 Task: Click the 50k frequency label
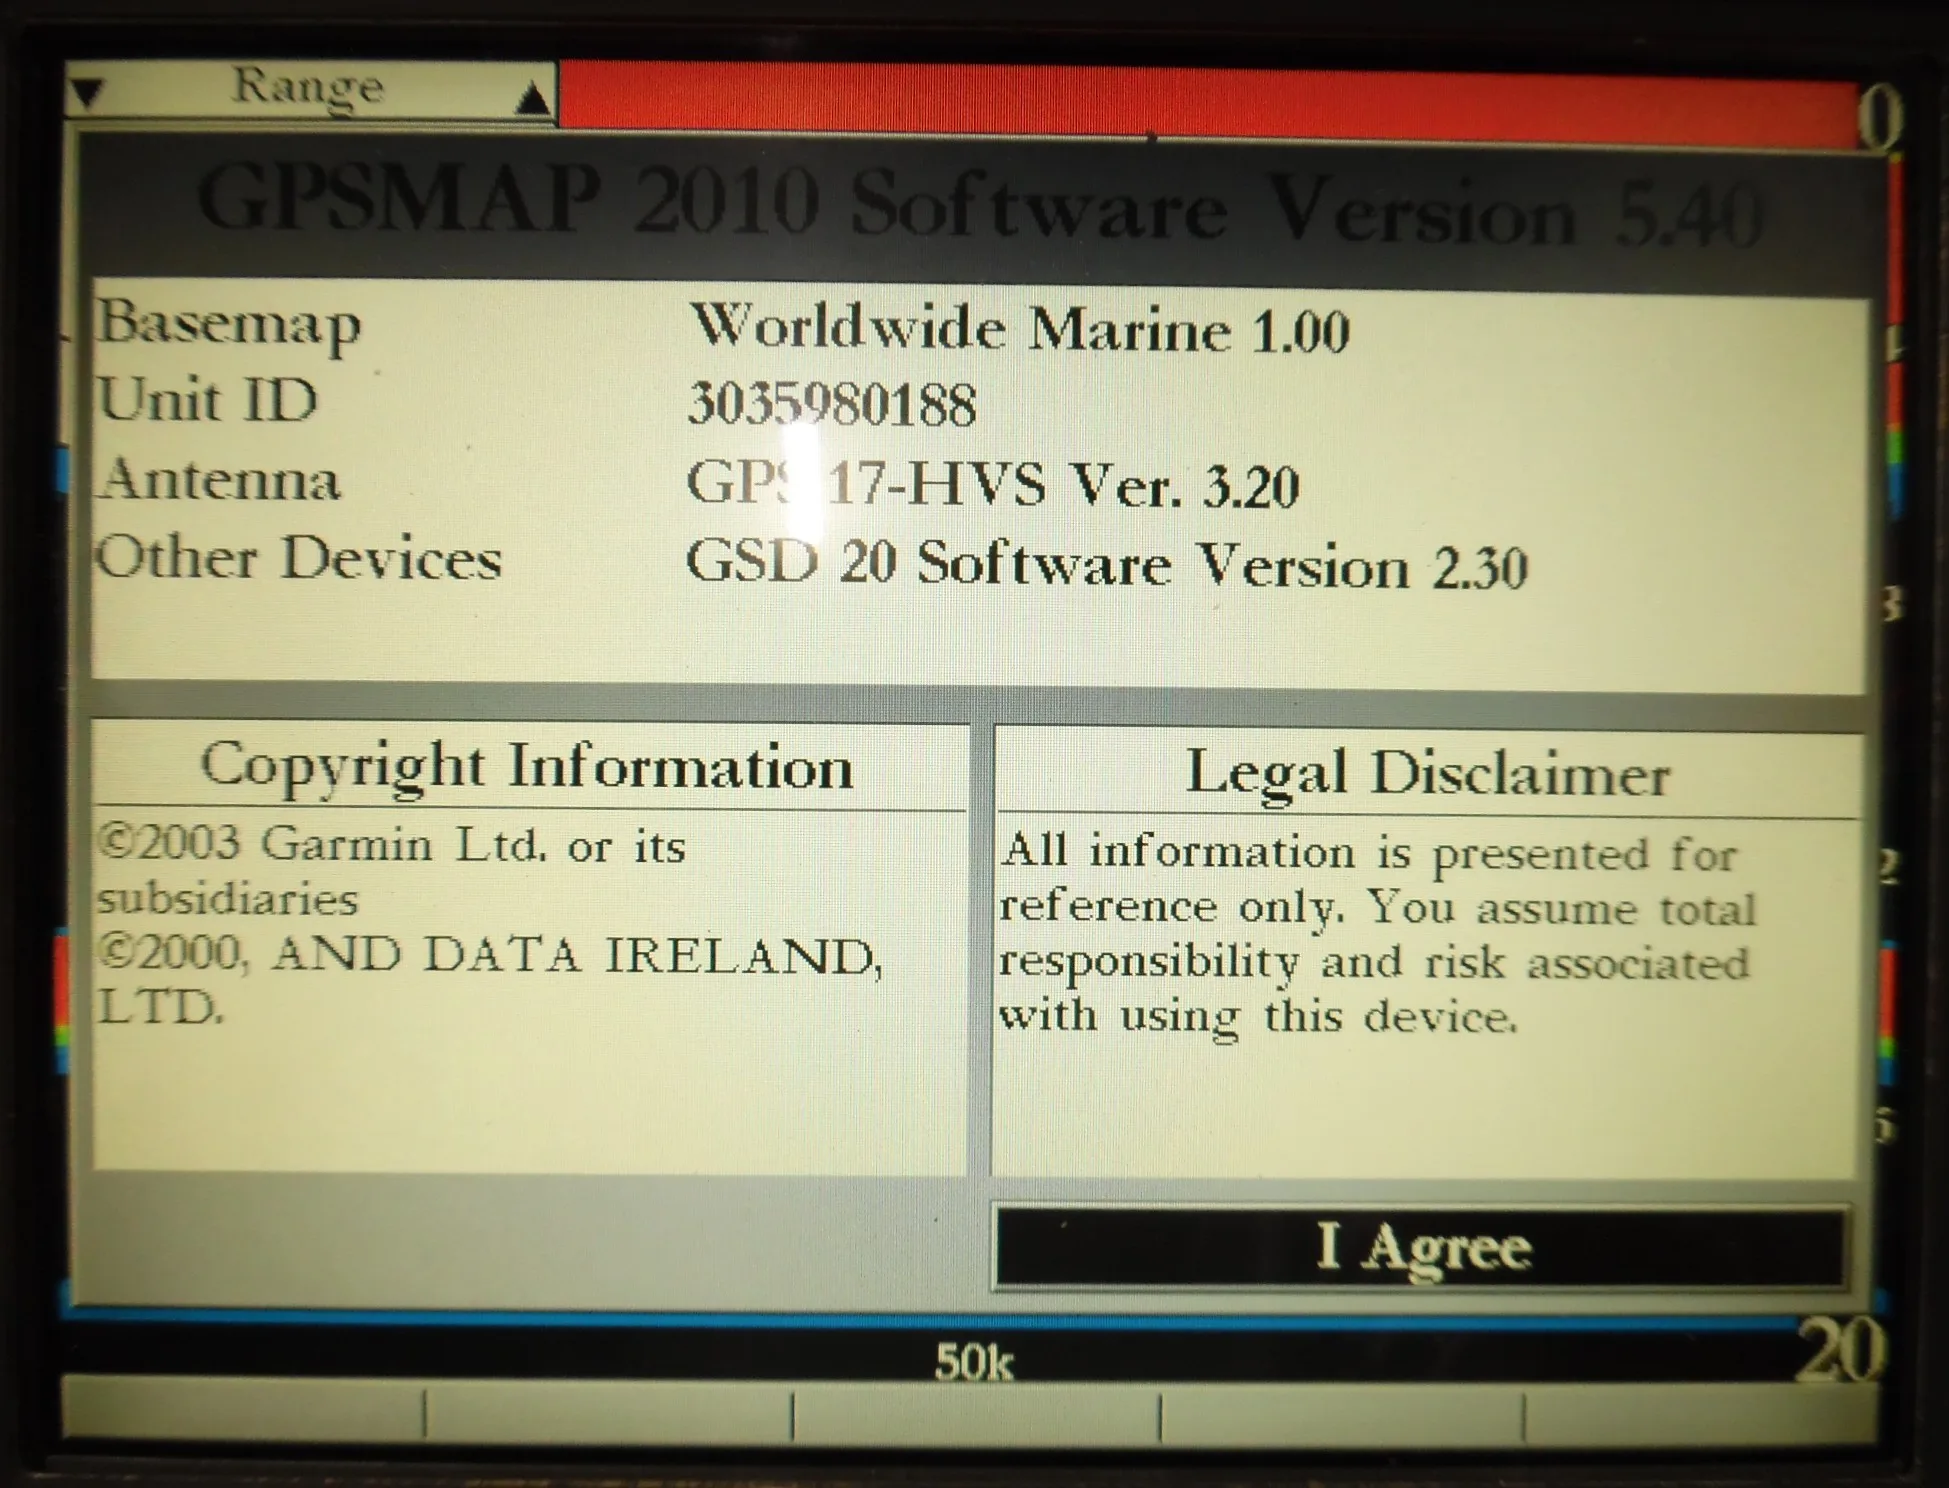tap(974, 1362)
